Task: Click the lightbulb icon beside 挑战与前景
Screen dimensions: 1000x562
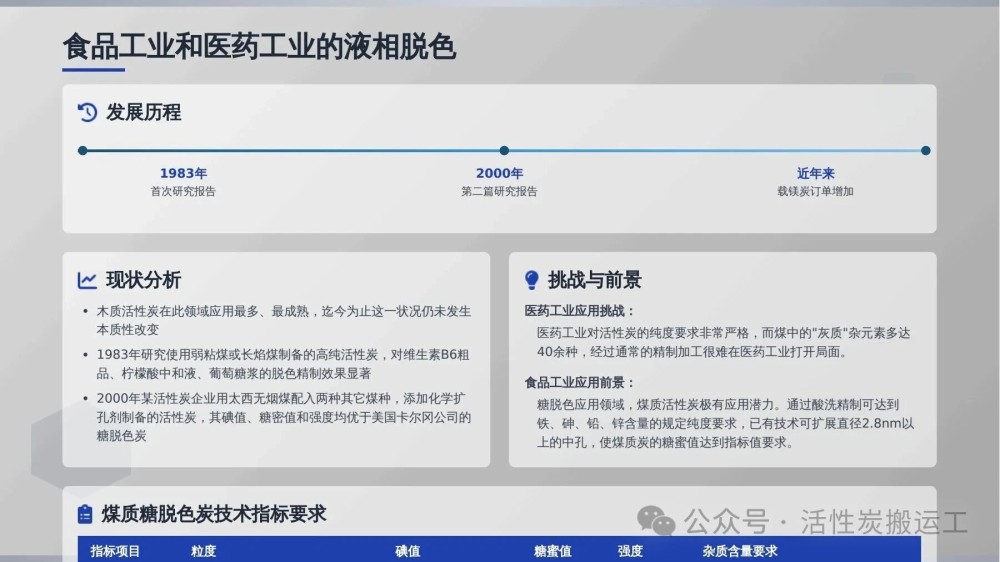Action: 532,280
